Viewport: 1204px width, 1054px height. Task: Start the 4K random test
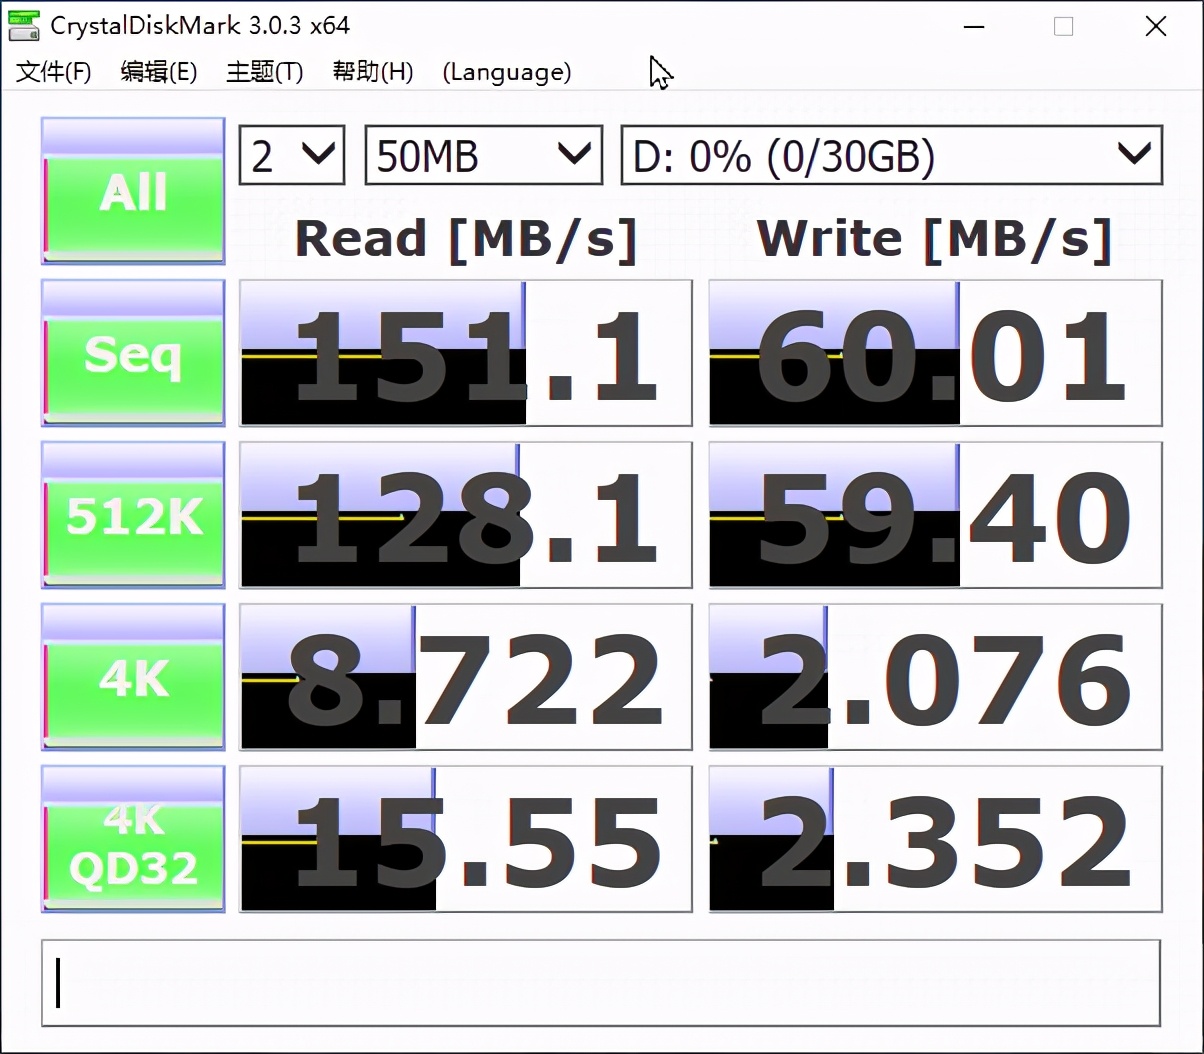tap(133, 677)
